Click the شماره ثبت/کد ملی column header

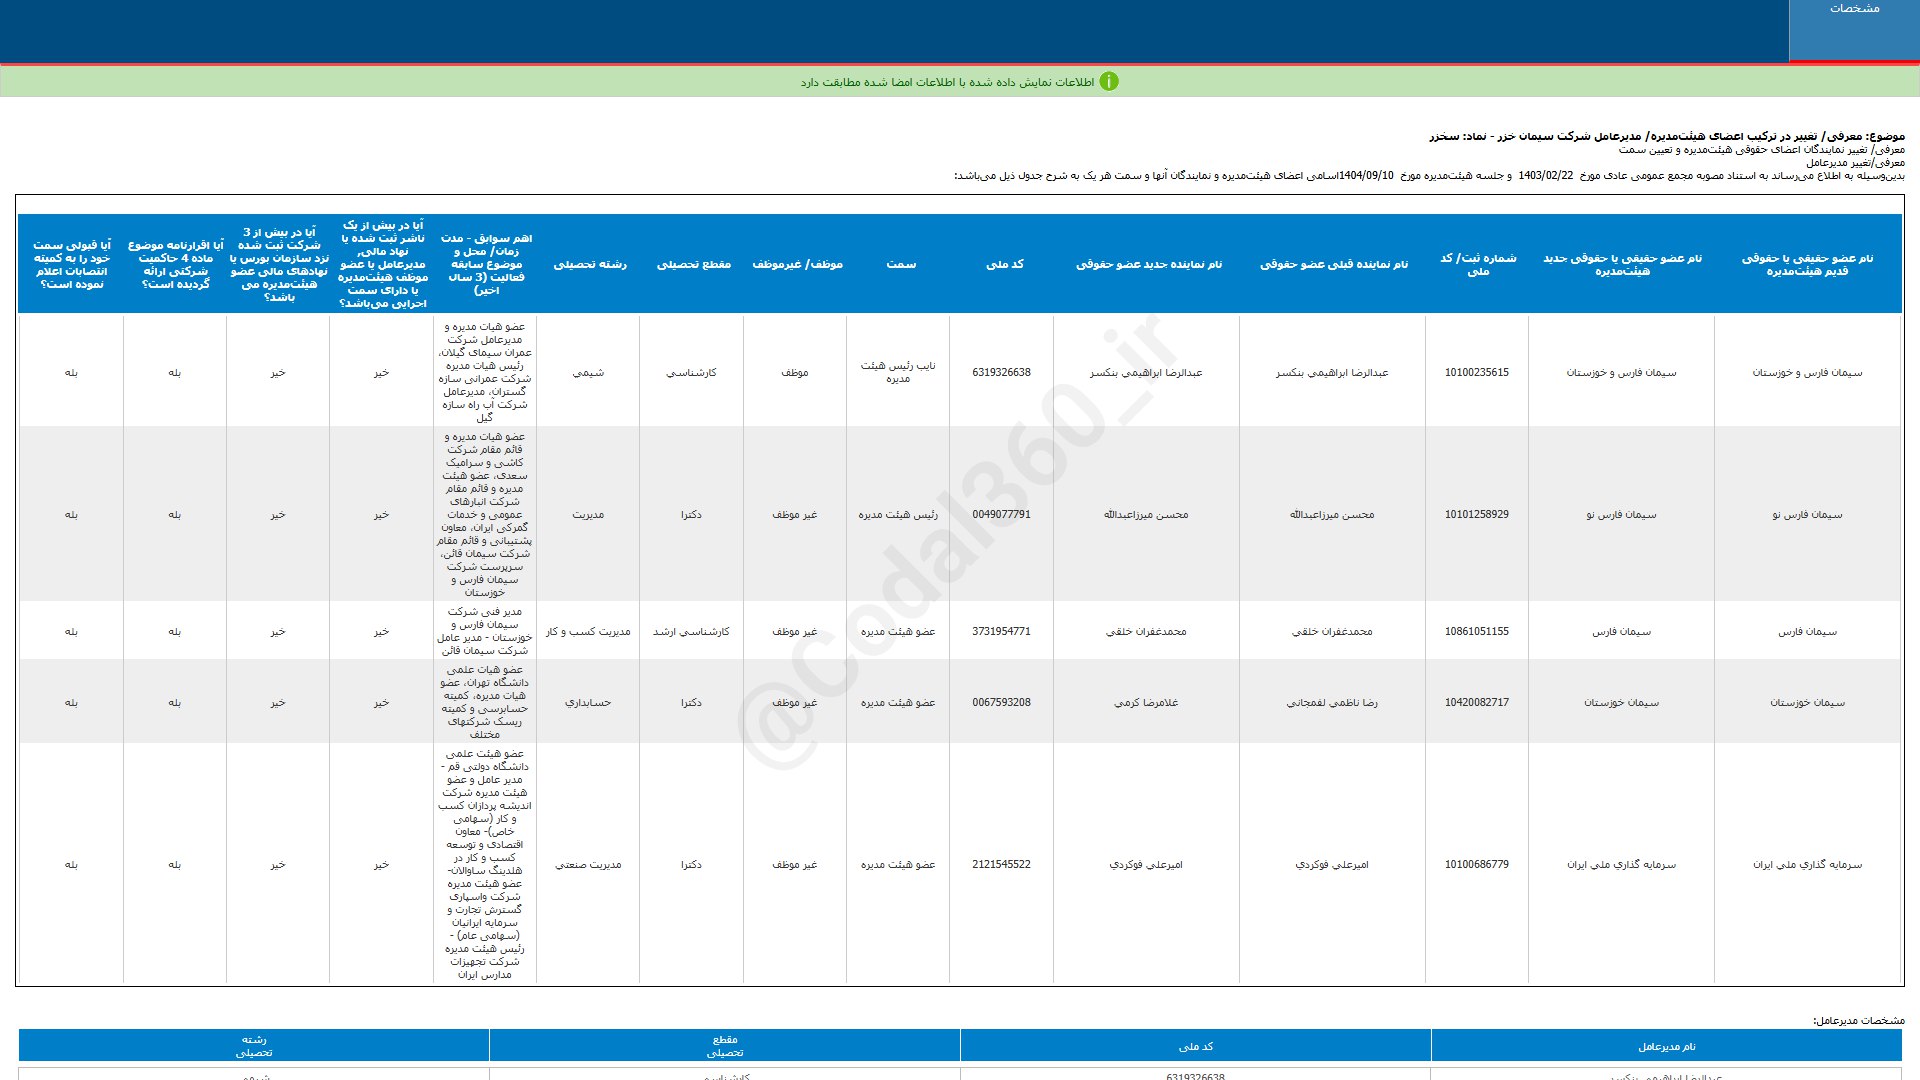1477,264
